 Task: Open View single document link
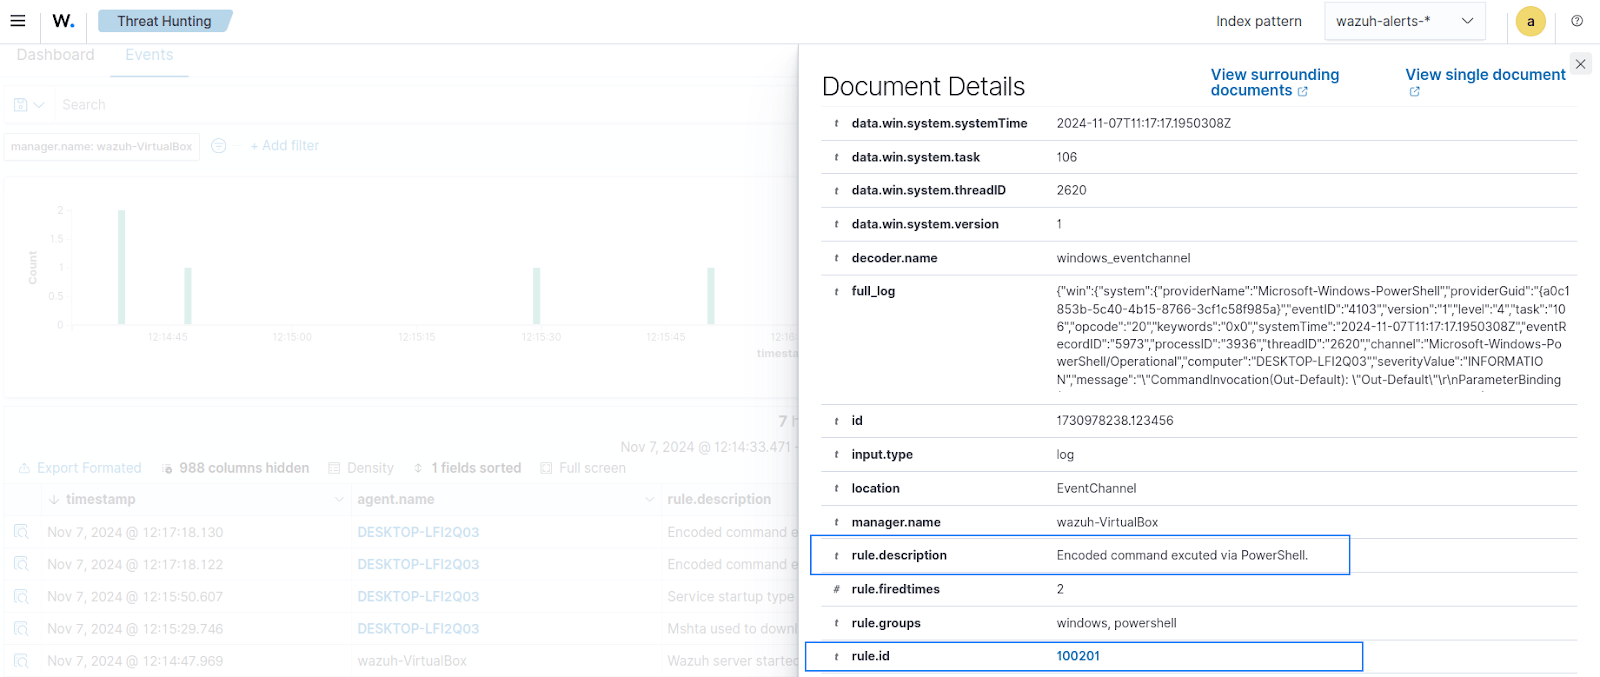(1485, 75)
